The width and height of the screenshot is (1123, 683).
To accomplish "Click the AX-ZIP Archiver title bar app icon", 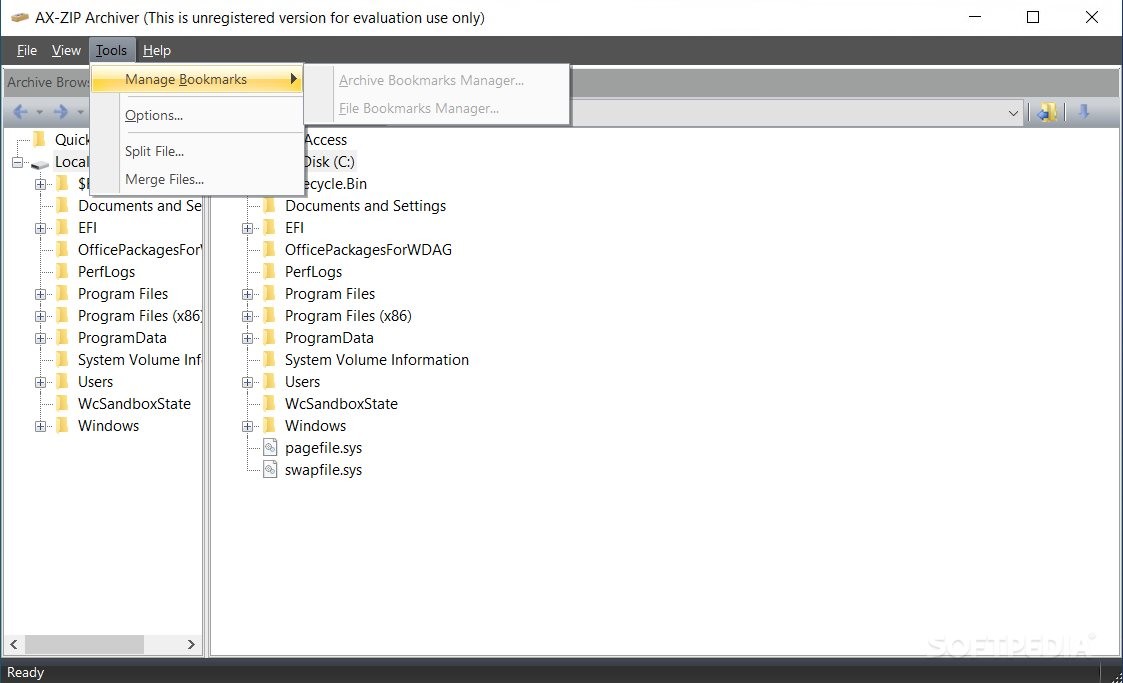I will 20,17.
